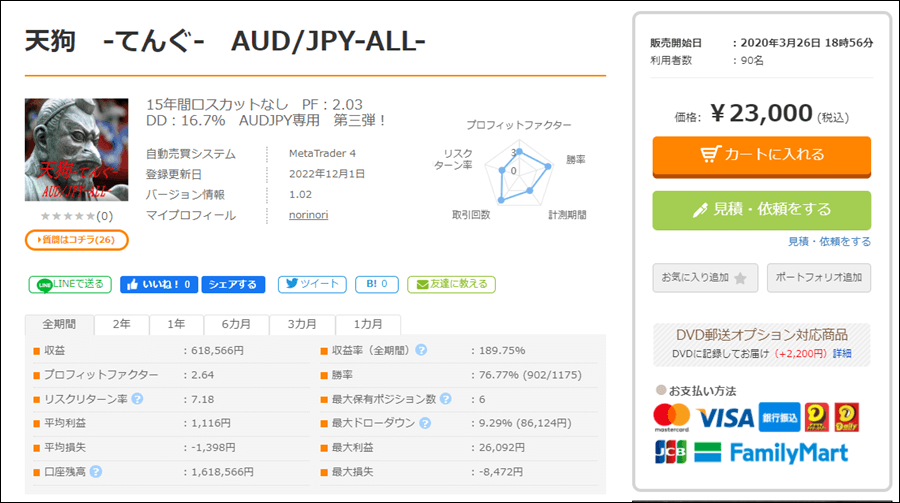Open 質問はコチラ(26) questions button
The height and width of the screenshot is (503, 900).
[x=76, y=240]
